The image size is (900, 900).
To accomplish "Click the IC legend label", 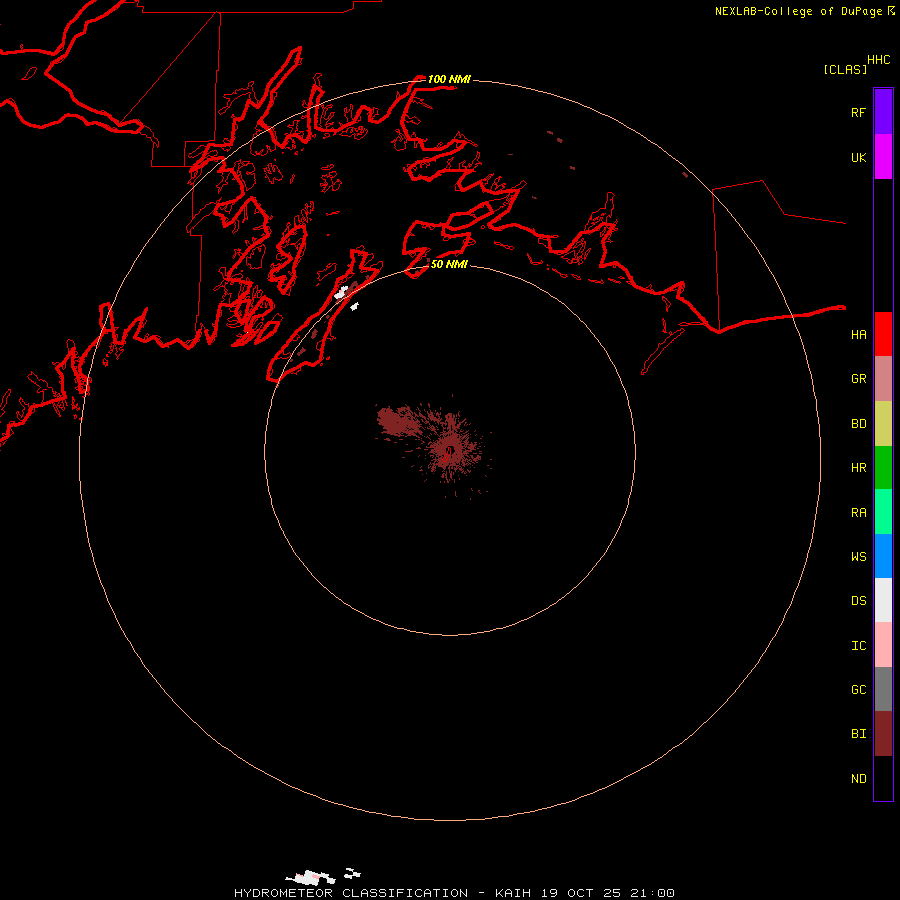I will point(858,646).
